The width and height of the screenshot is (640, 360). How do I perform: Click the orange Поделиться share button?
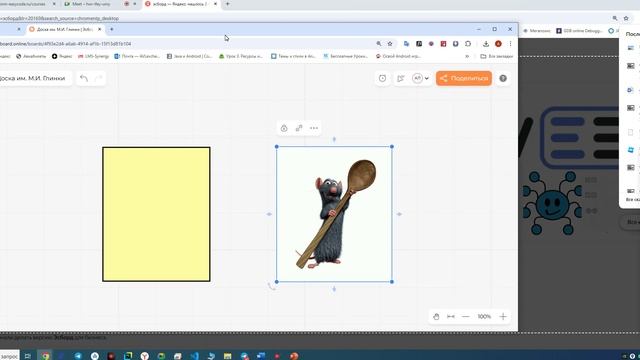click(x=464, y=78)
